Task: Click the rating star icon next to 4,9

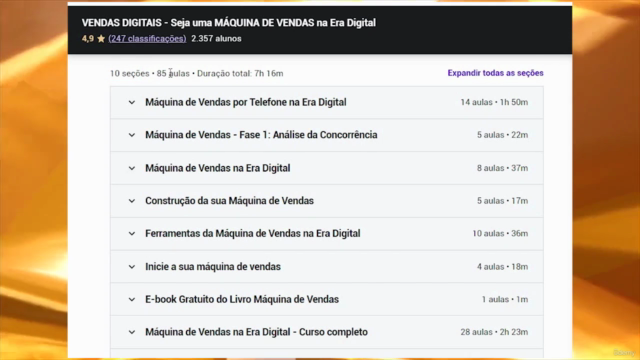Action: pos(101,38)
